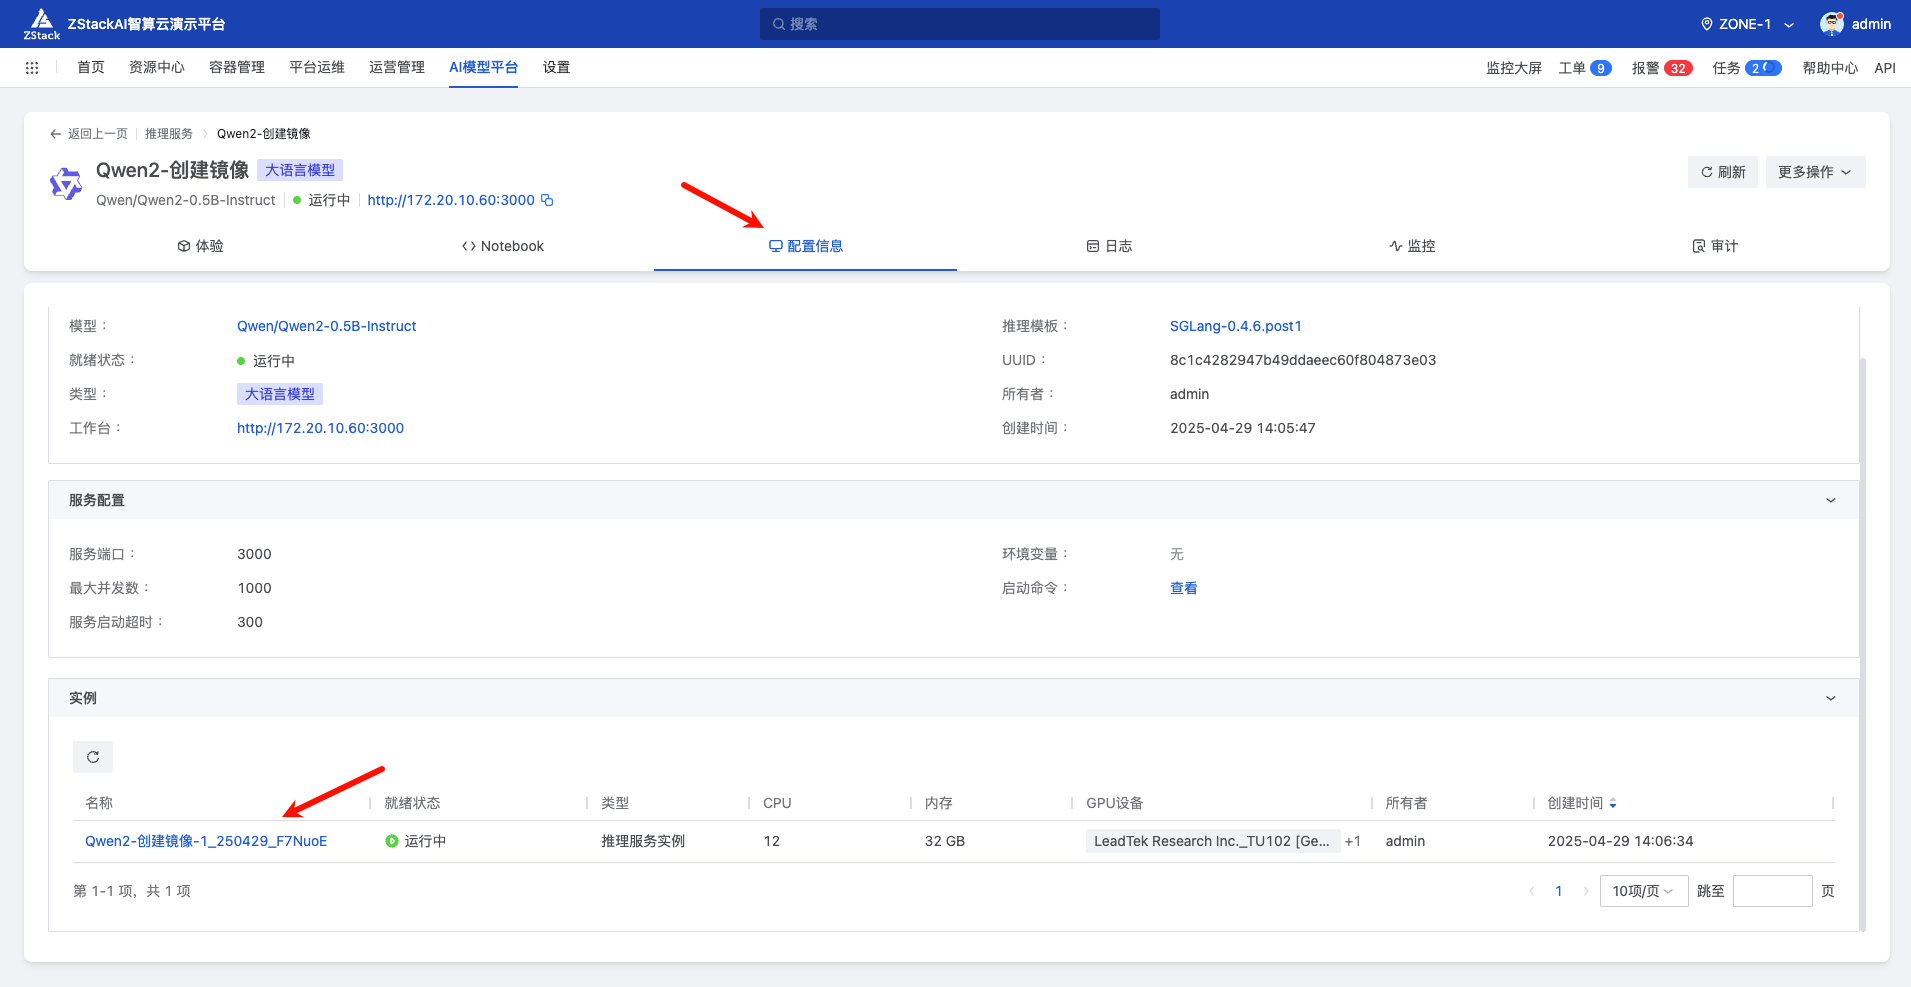The height and width of the screenshot is (987, 1911).
Task: Switch to the 监控 tab
Action: (x=1412, y=246)
